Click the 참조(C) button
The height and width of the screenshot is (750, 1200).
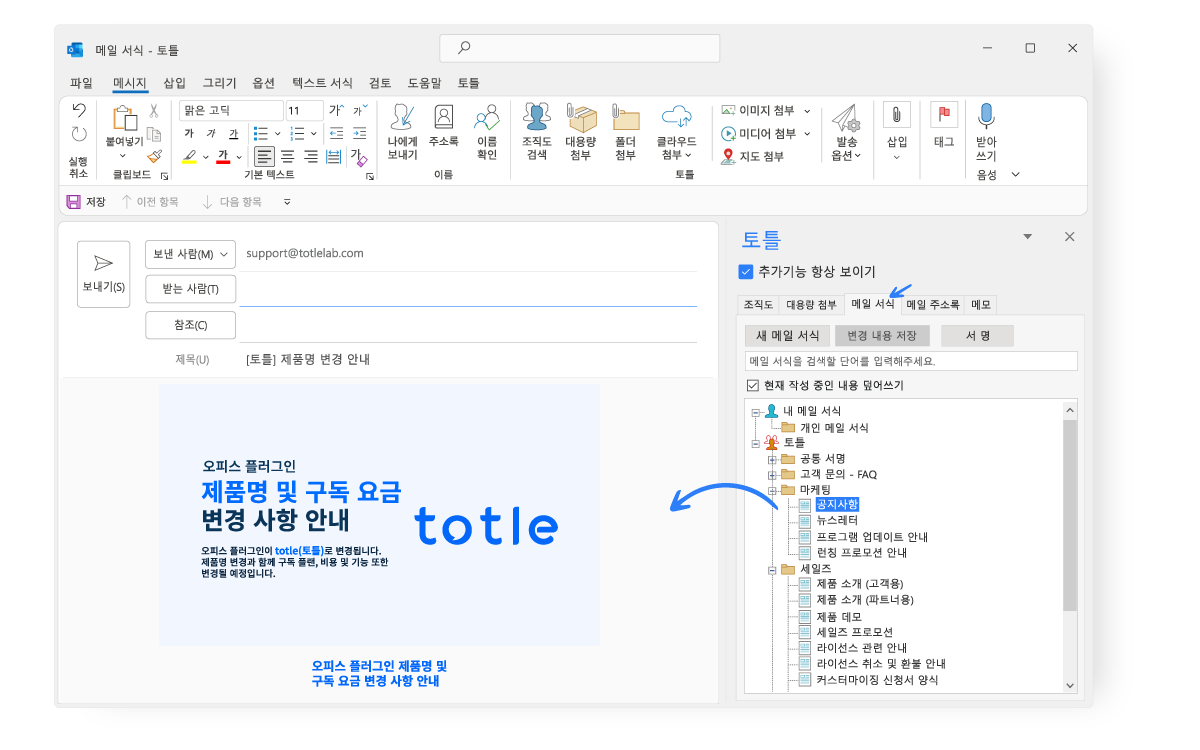[190, 325]
